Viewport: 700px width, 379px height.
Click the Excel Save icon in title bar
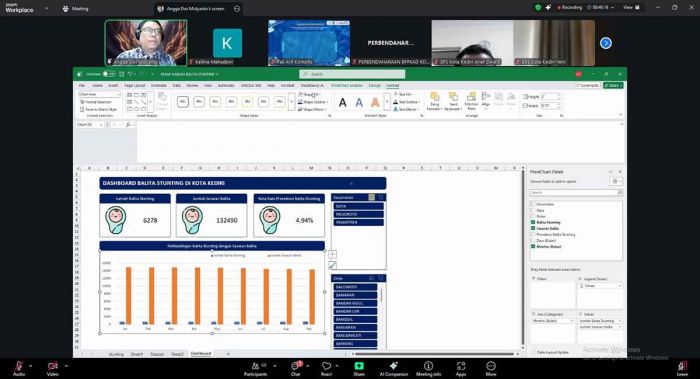click(x=121, y=74)
